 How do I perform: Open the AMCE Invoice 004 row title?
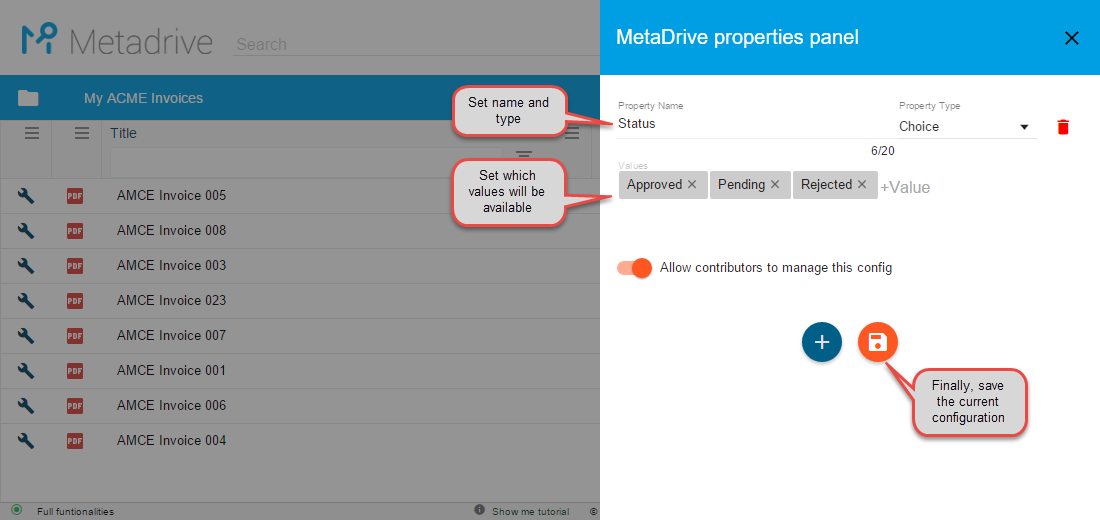(x=171, y=441)
